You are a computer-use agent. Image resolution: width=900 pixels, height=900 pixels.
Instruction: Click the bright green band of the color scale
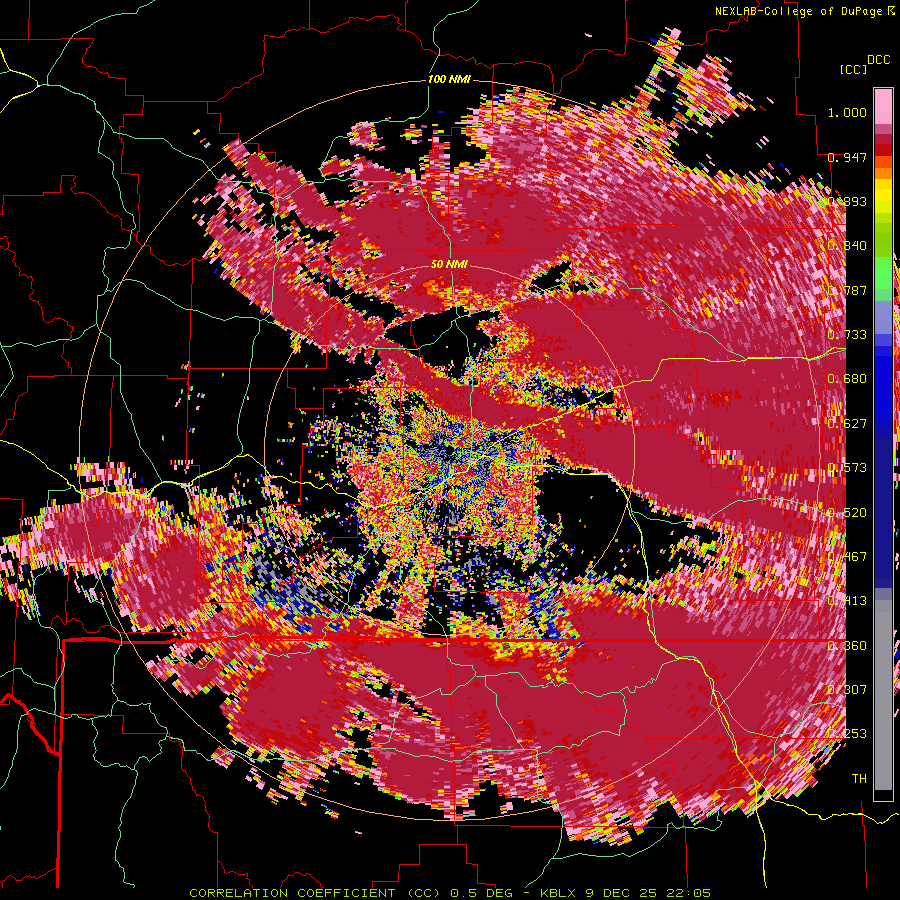pyautogui.click(x=883, y=272)
